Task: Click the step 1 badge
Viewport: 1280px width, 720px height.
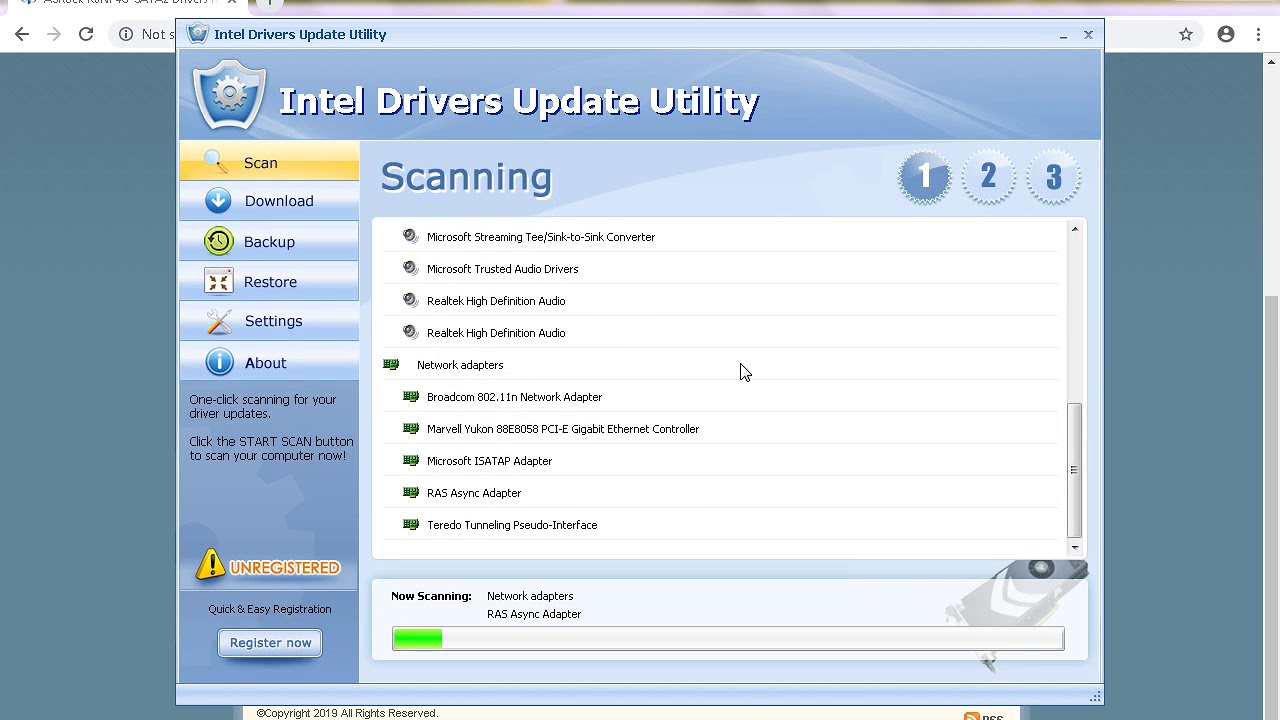Action: (x=924, y=178)
